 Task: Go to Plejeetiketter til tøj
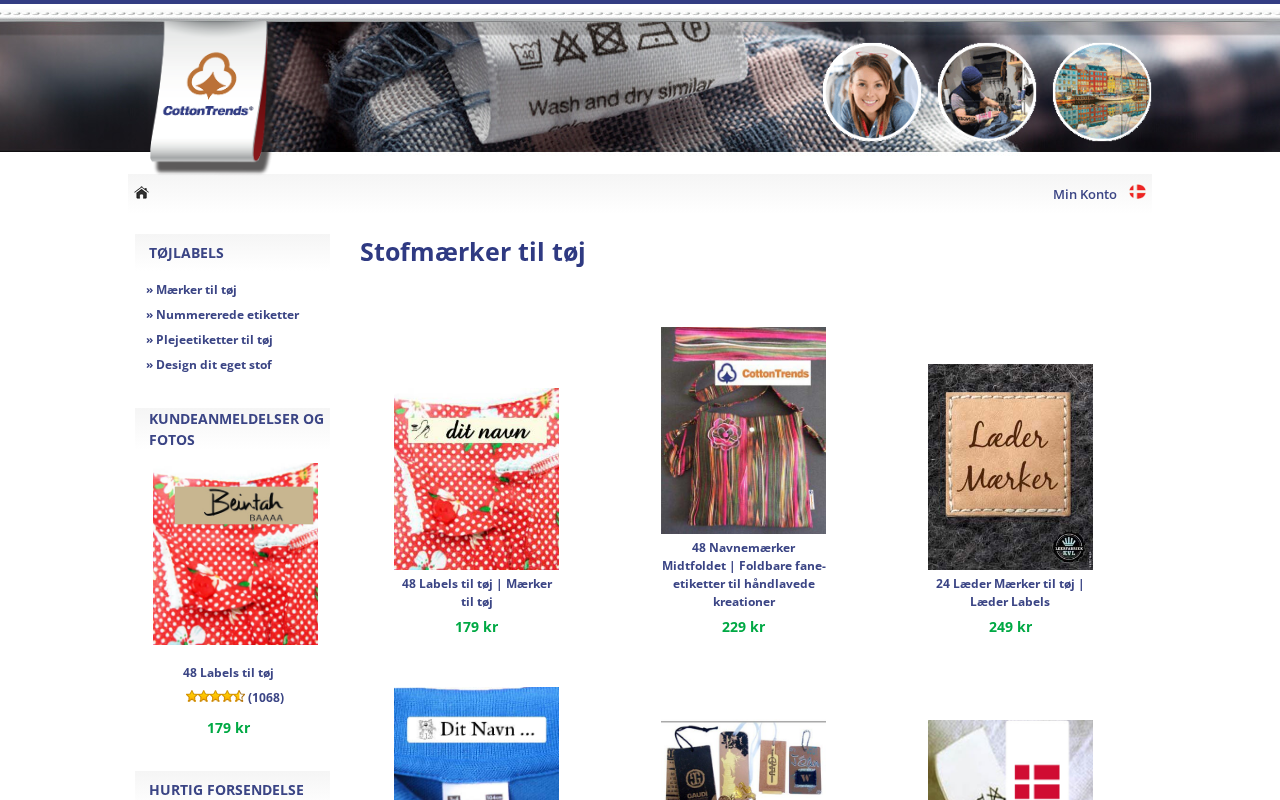209,340
